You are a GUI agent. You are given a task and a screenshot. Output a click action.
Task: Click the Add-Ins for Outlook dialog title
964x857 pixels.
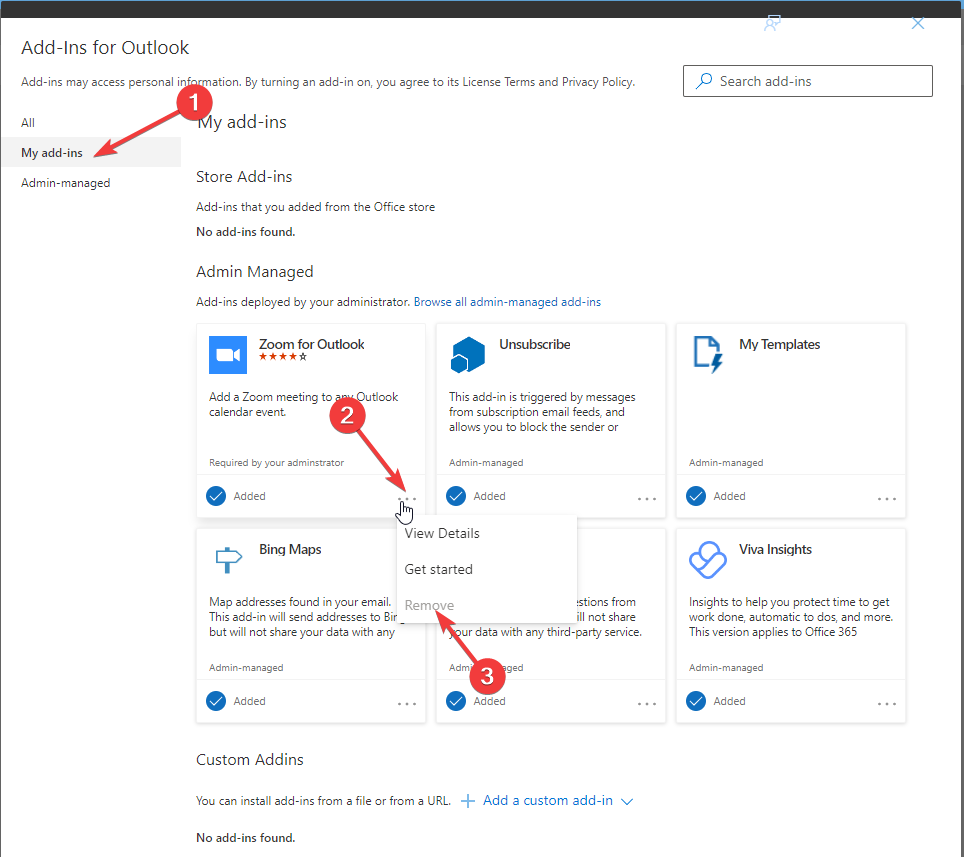tap(105, 47)
